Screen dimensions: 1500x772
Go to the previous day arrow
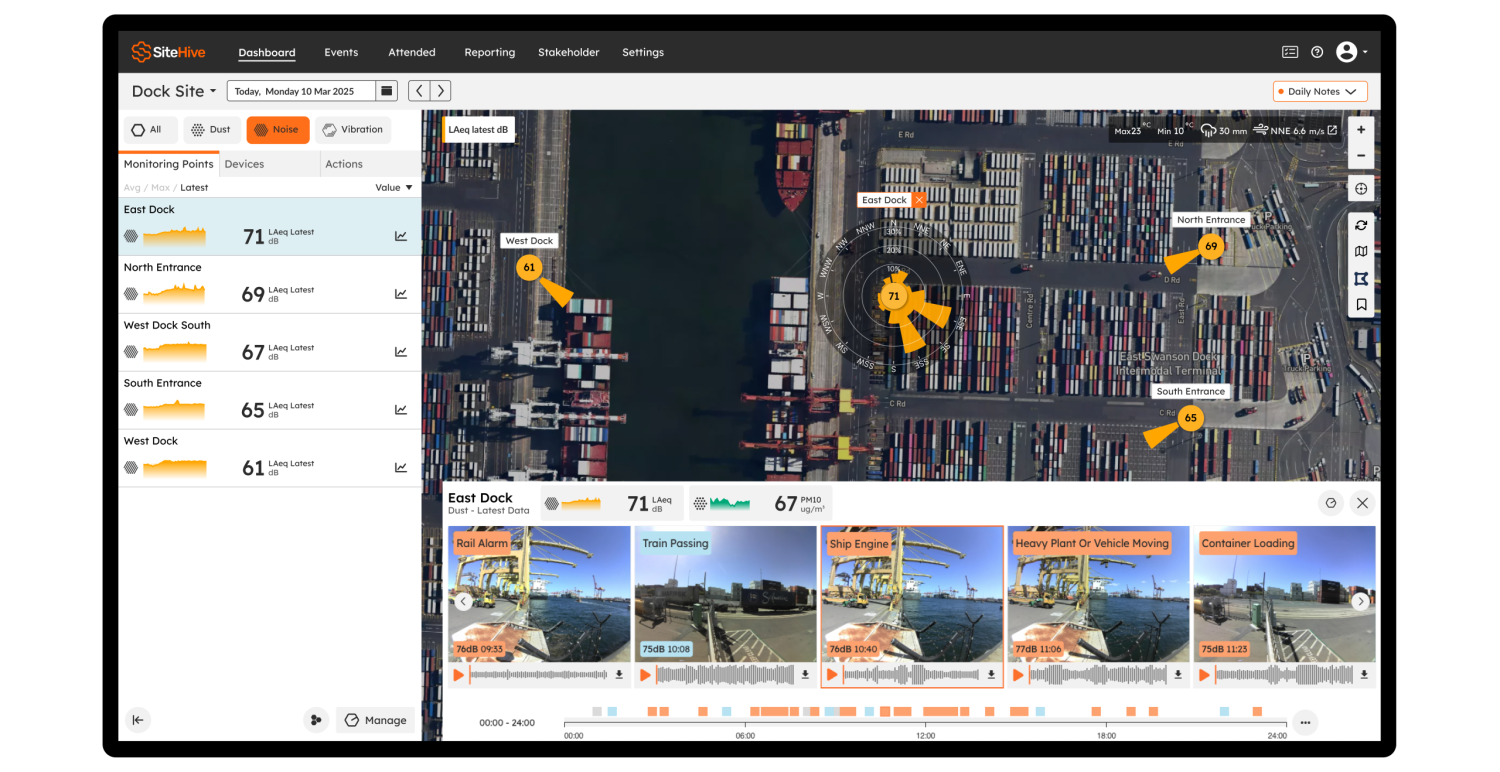coord(419,91)
